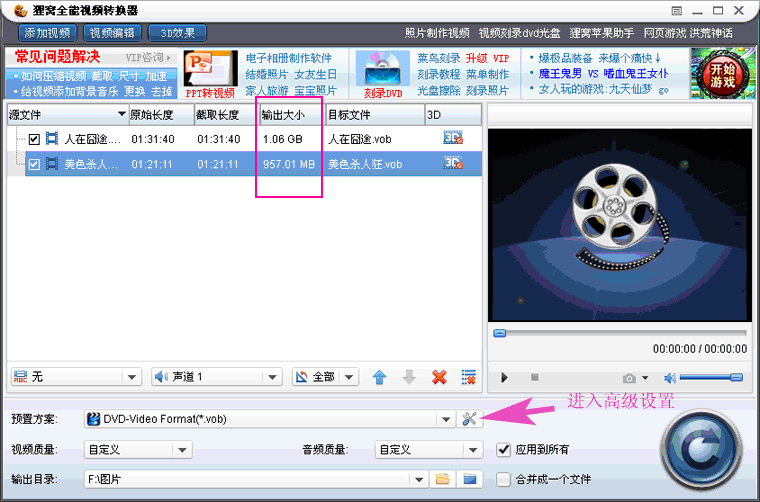
Task: Click the 开始游戏 round banner button
Action: pos(723,75)
